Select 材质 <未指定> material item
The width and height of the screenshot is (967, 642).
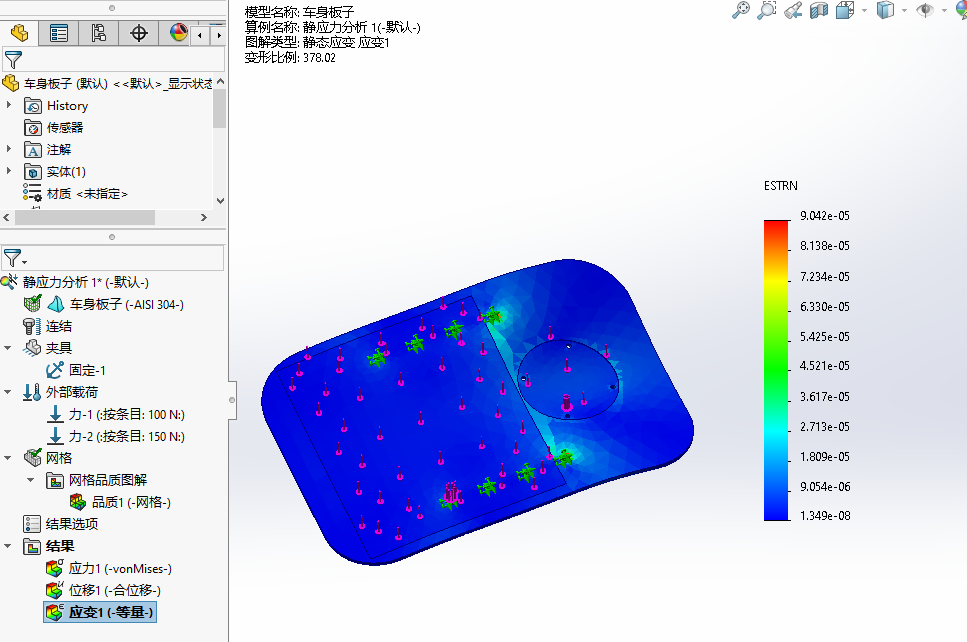pyautogui.click(x=75, y=194)
